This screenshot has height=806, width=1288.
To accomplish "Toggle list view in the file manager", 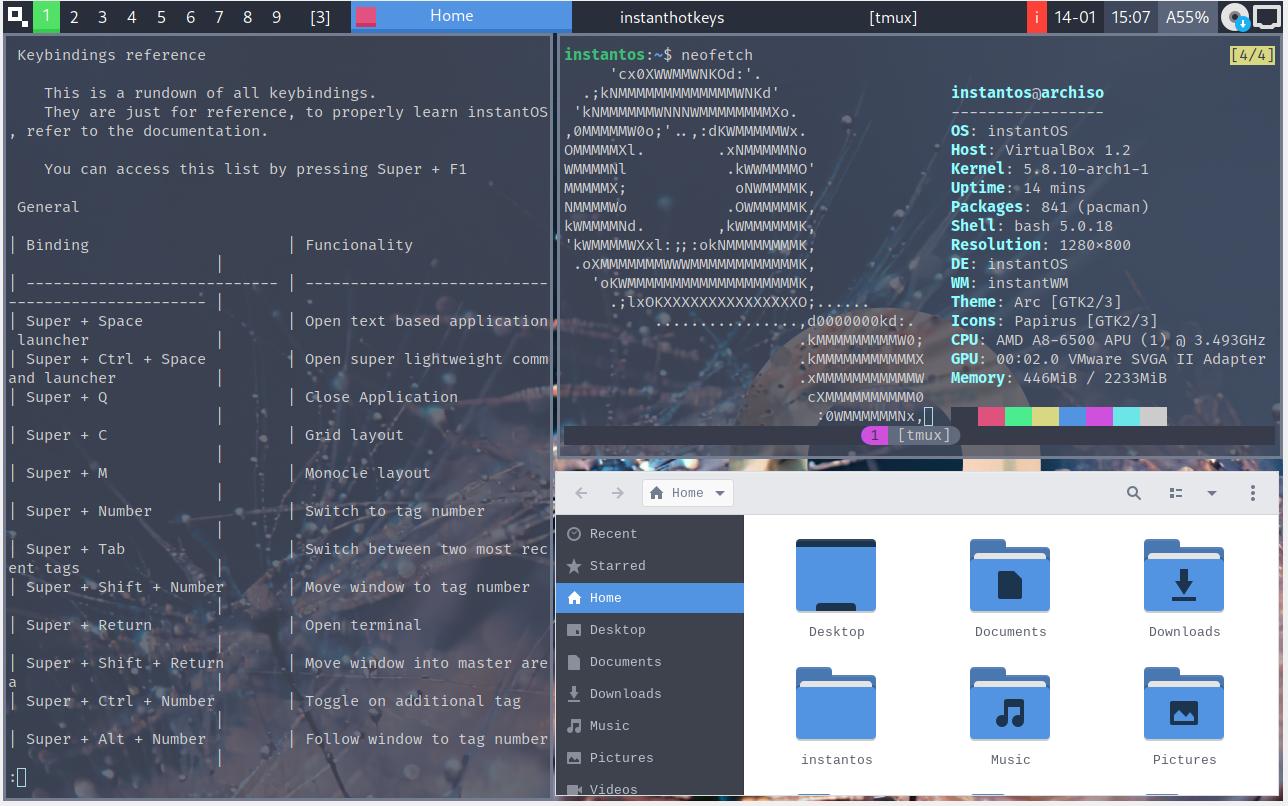I will point(1176,493).
